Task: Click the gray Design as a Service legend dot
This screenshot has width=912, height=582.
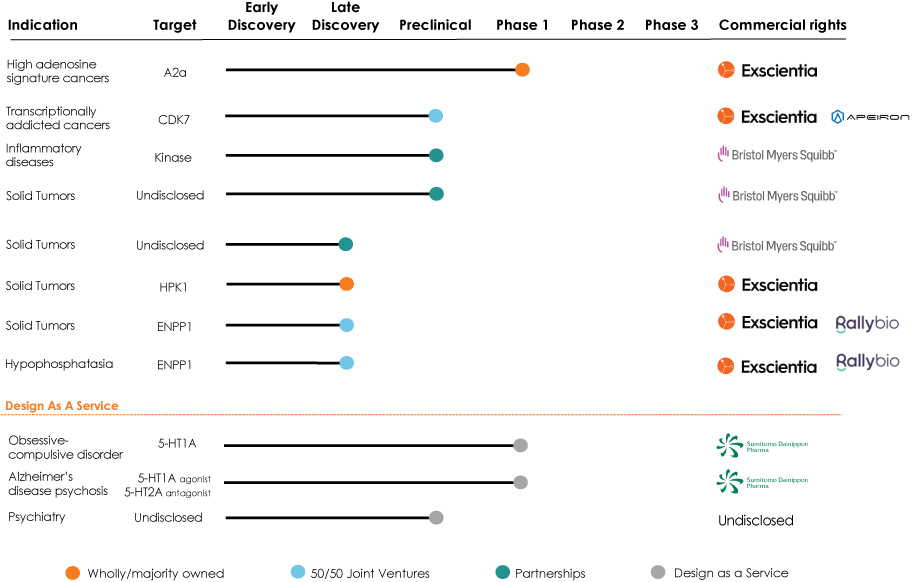Action: 658,572
